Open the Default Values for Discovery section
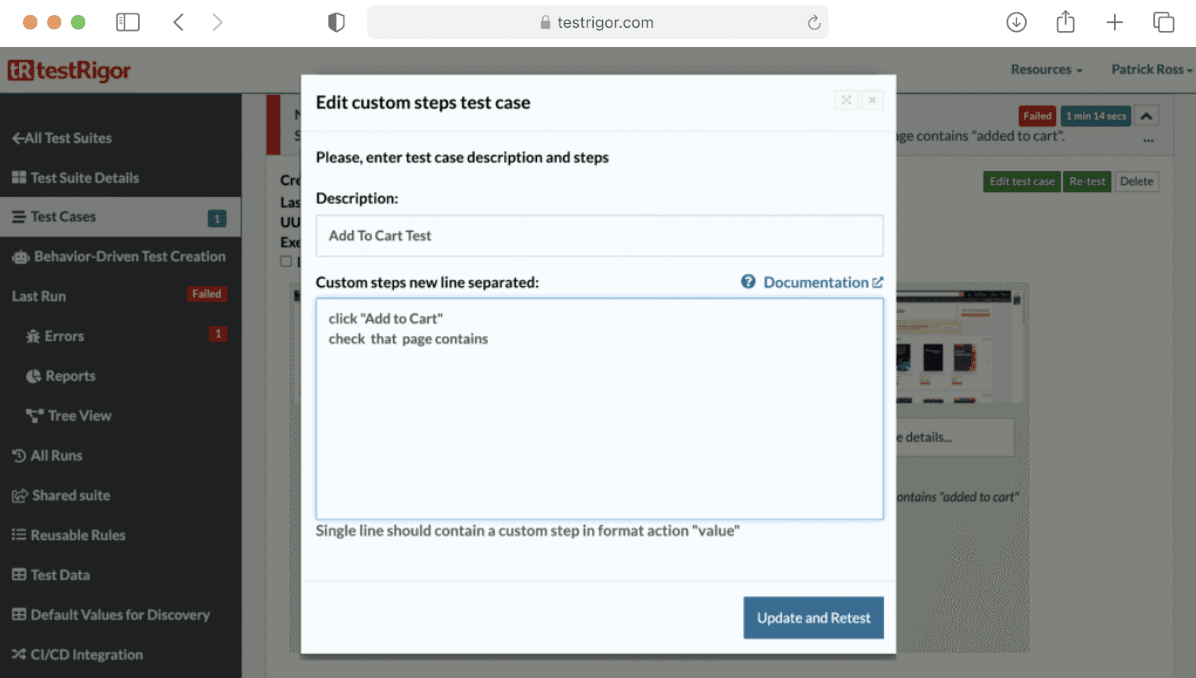1196x678 pixels. (109, 614)
